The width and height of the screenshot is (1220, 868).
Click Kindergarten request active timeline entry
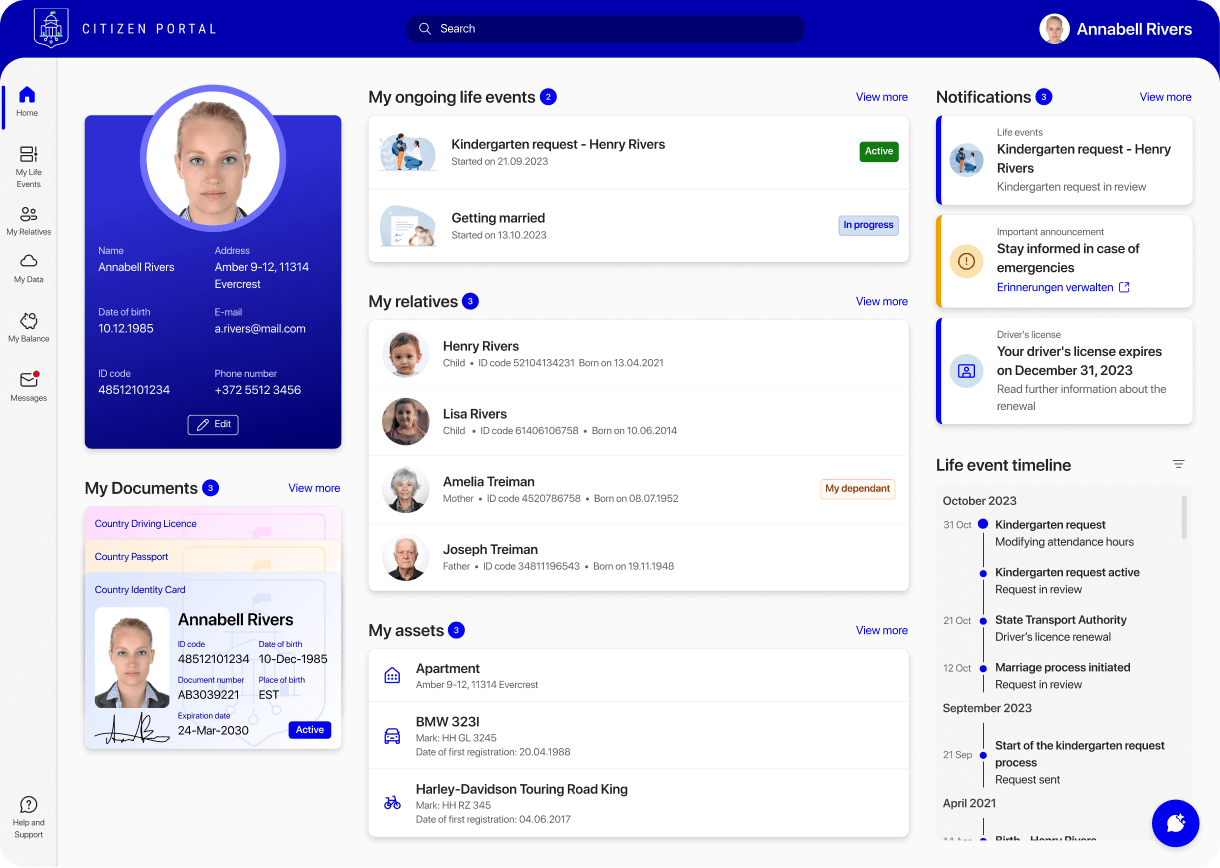pos(1067,581)
